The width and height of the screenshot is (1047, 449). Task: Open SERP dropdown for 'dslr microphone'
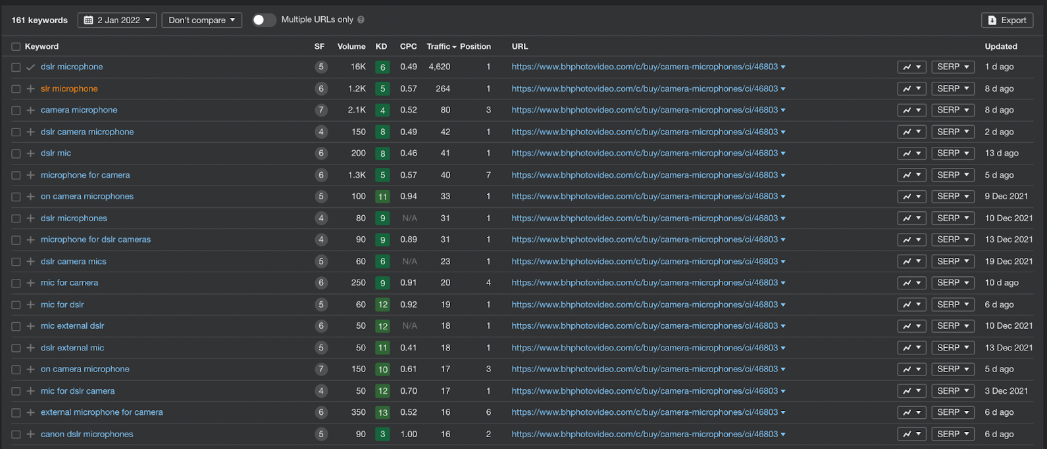click(953, 67)
